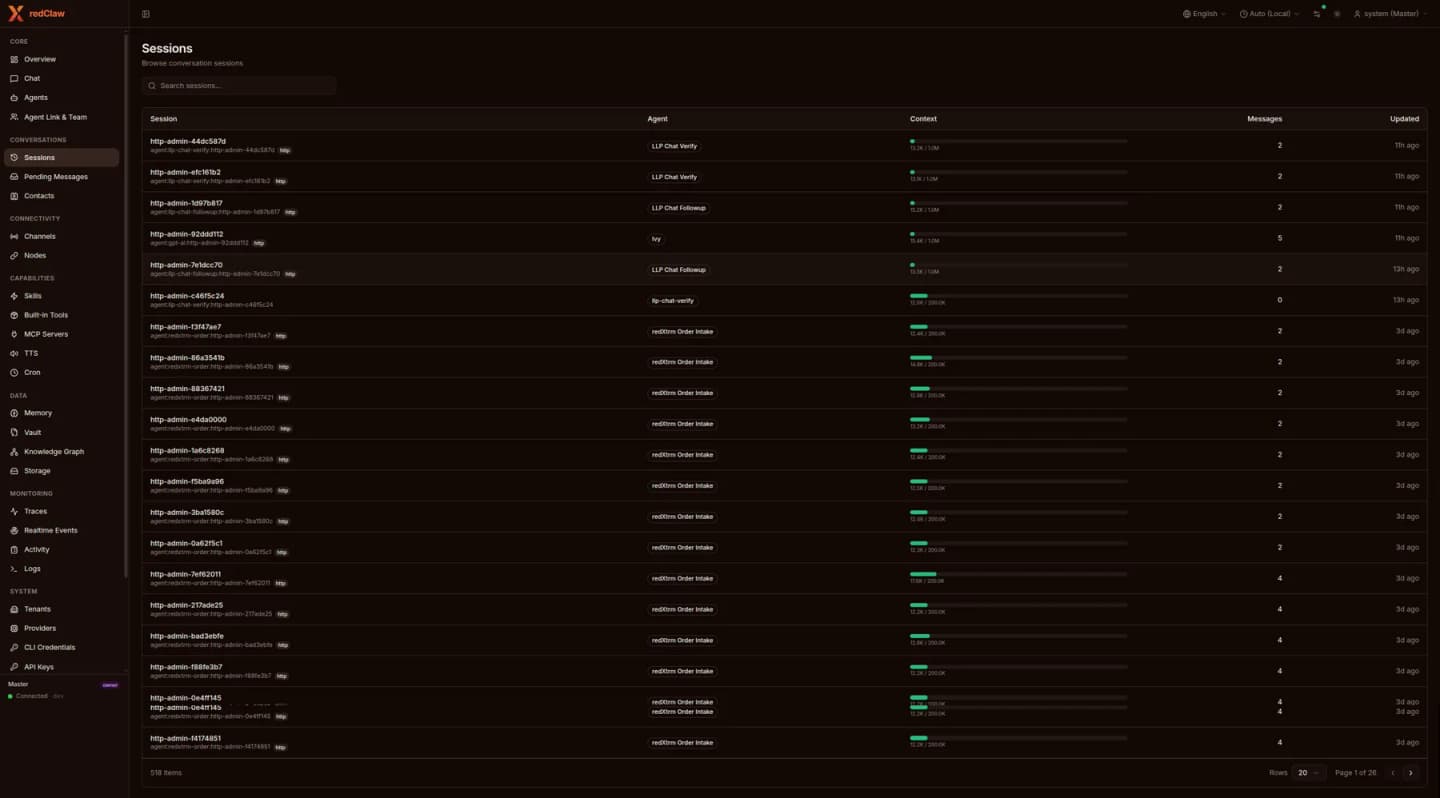Screen dimensions: 1440x798
Task: Open the CLI Credentials menu item
Action: click(63, 647)
